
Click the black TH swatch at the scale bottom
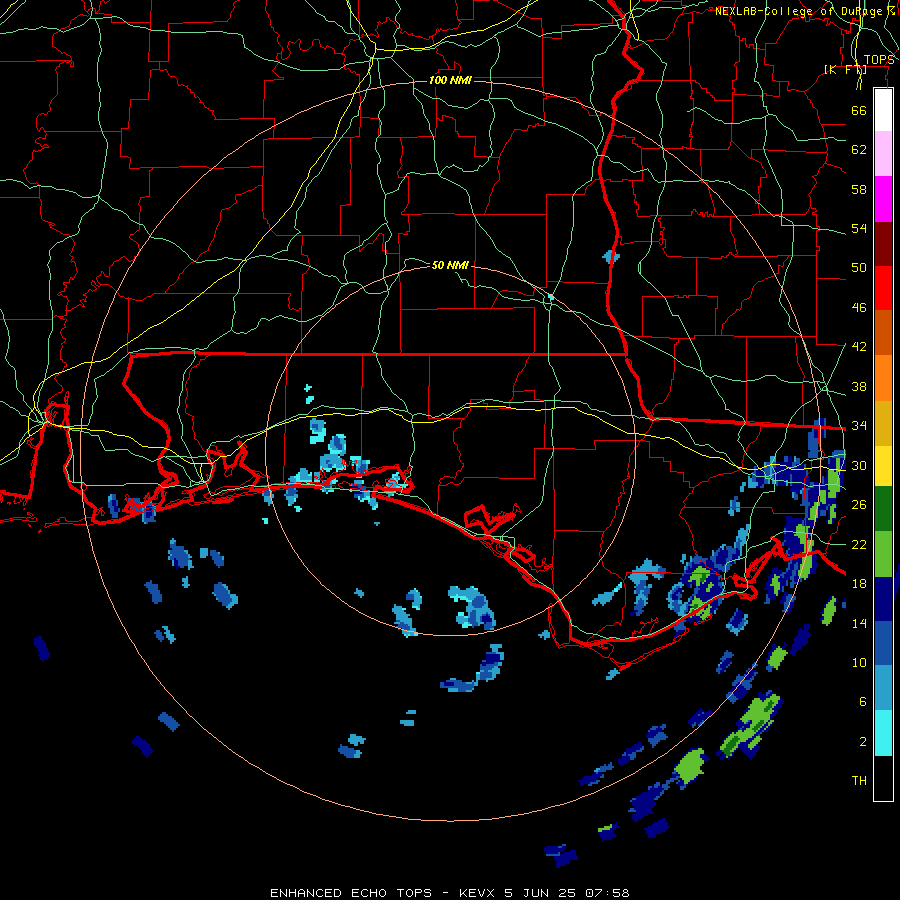click(883, 778)
